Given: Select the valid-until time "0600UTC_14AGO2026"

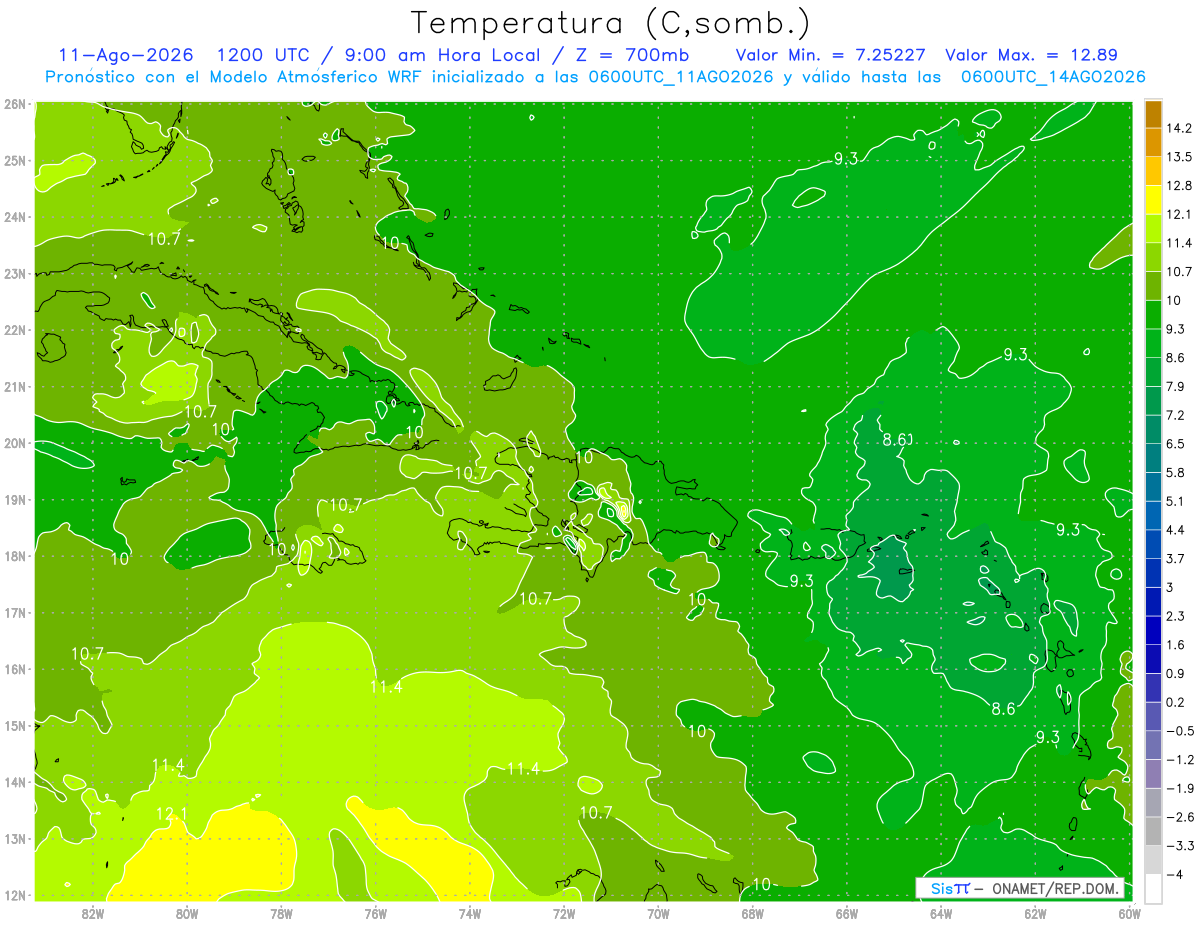Looking at the screenshot, I should [1052, 77].
